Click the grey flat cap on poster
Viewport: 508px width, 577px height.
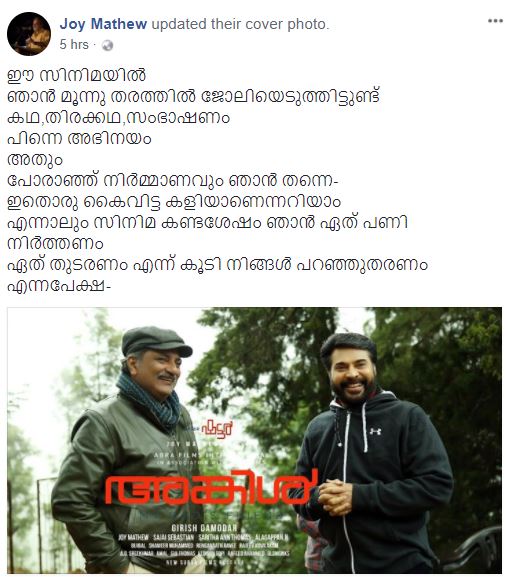155,341
